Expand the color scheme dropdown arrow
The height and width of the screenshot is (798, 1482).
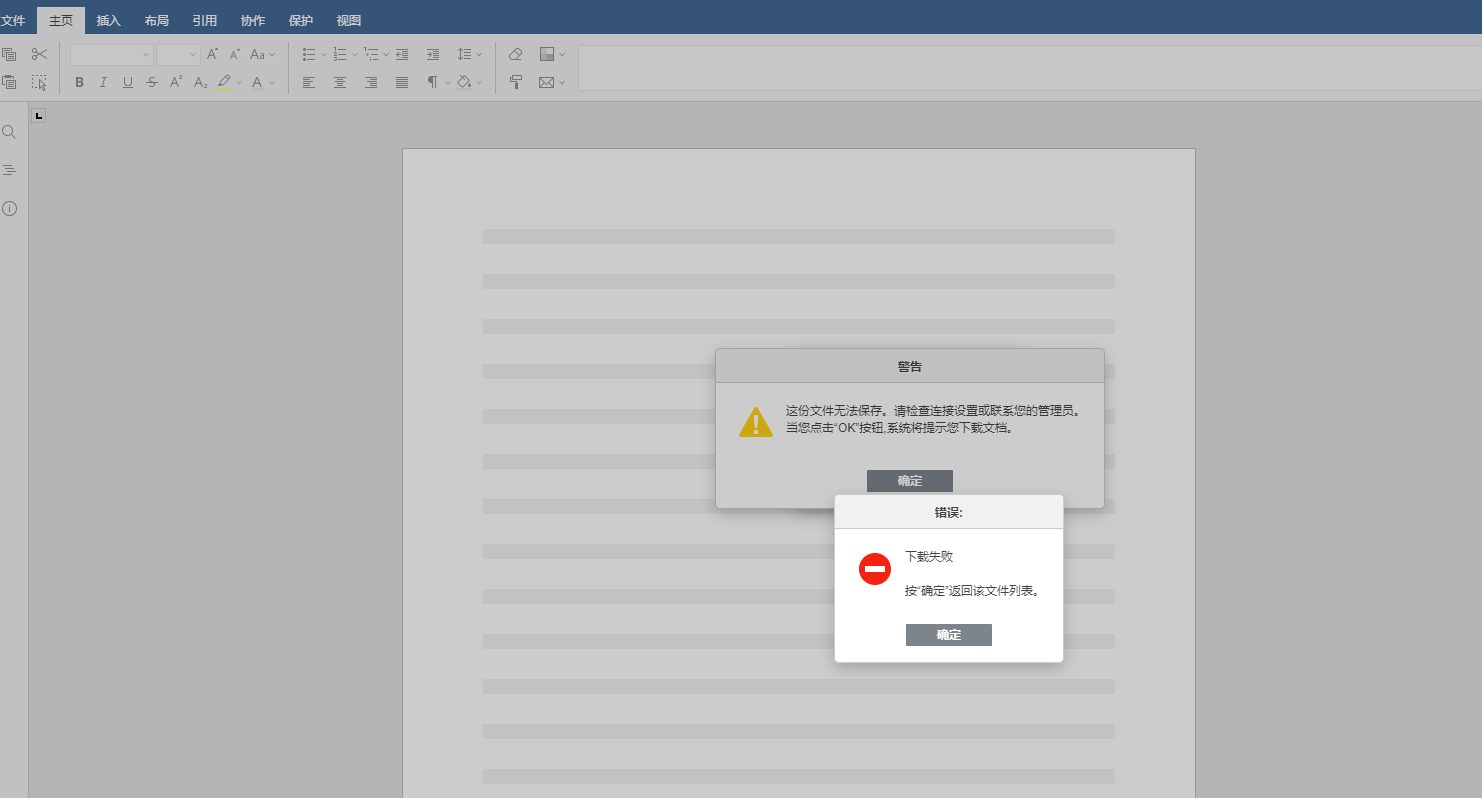pos(562,54)
